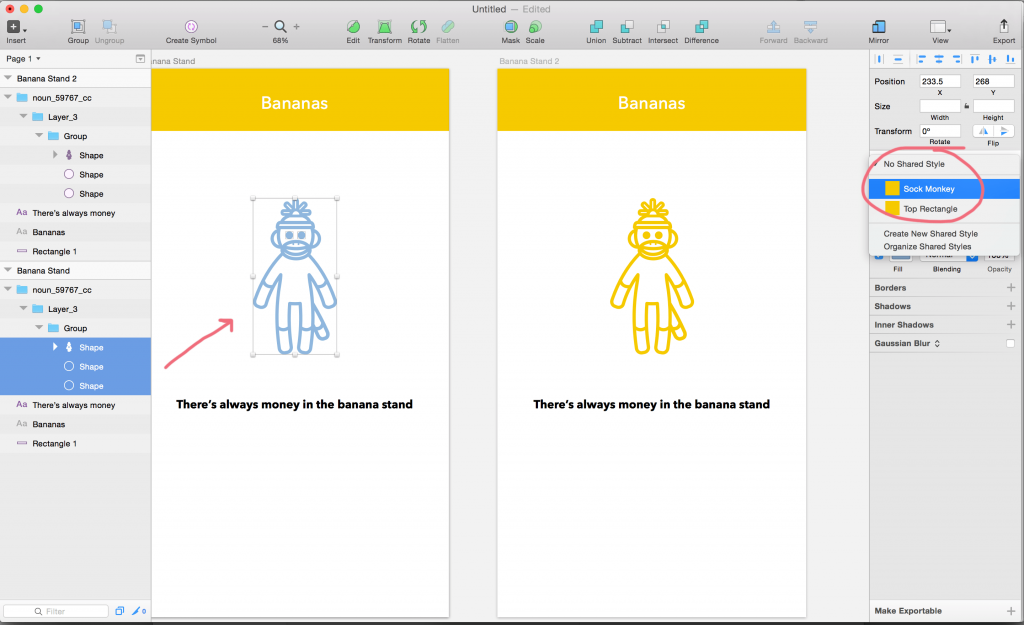Click the Difference boolean operation icon
Viewport: 1024px width, 625px height.
coord(701,27)
